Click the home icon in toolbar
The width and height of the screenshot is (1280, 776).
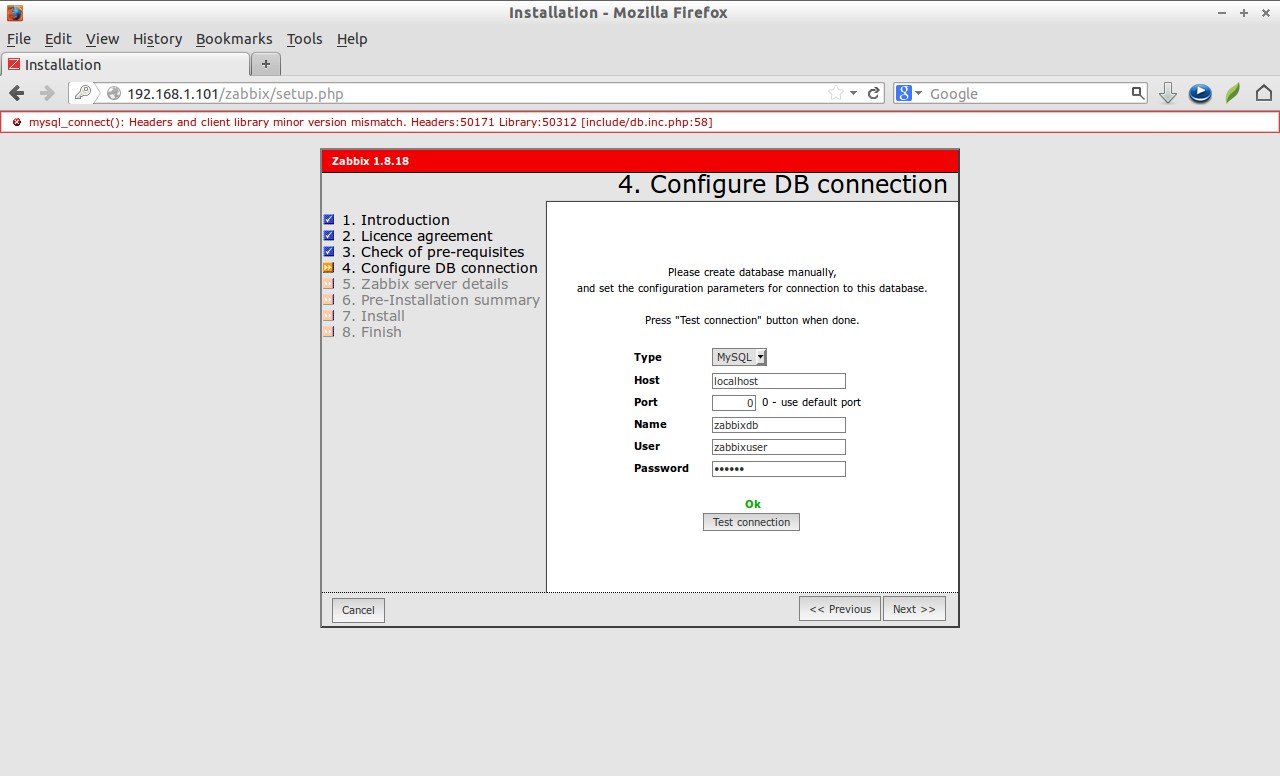pos(1264,93)
